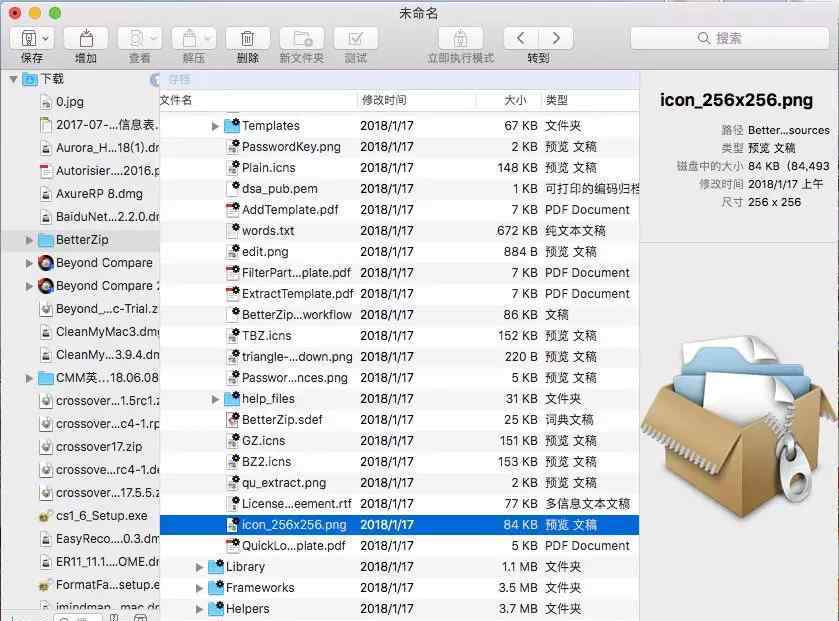Collapse the 下载 folder in sidebar

click(14, 79)
